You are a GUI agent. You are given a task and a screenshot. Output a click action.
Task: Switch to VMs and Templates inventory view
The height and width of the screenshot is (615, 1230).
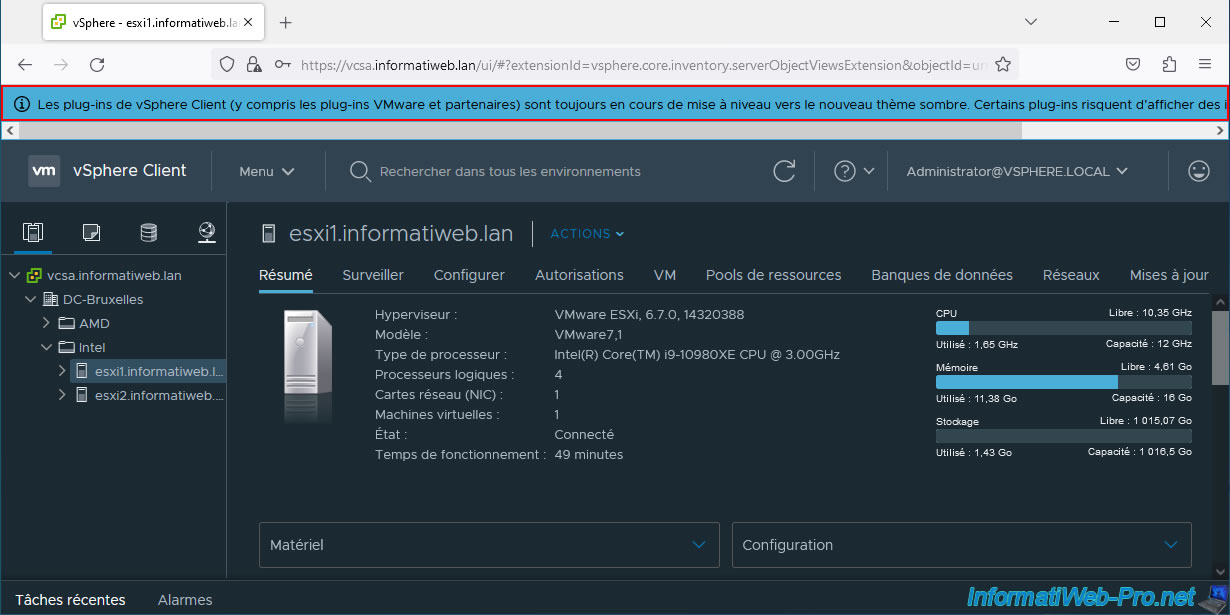click(x=91, y=233)
